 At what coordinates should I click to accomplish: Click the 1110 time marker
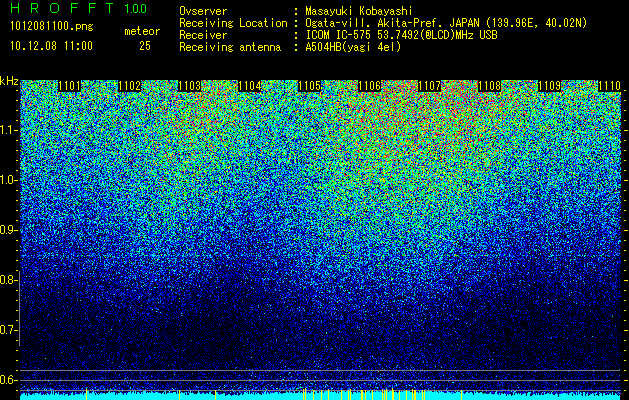609,86
